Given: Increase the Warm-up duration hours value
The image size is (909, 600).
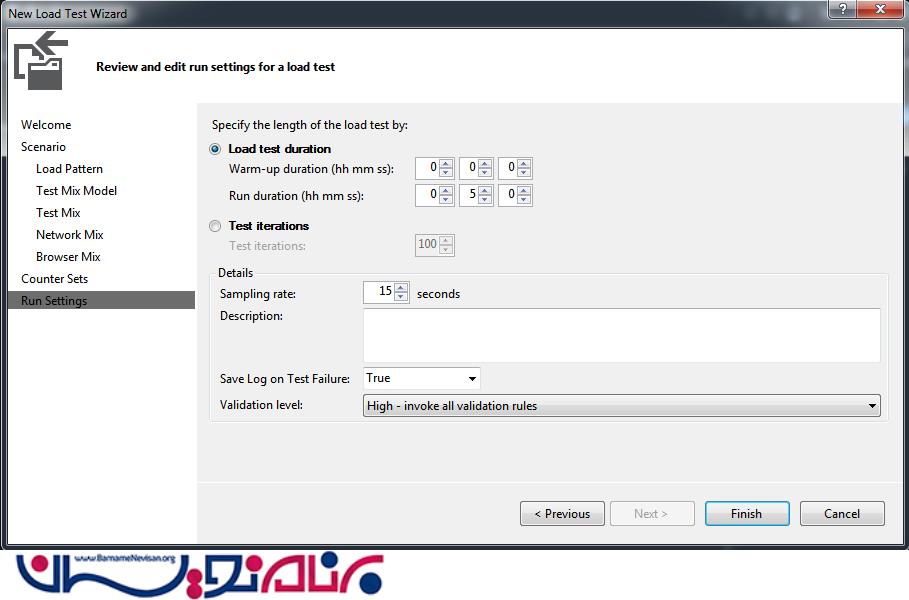Looking at the screenshot, I should coord(446,163).
